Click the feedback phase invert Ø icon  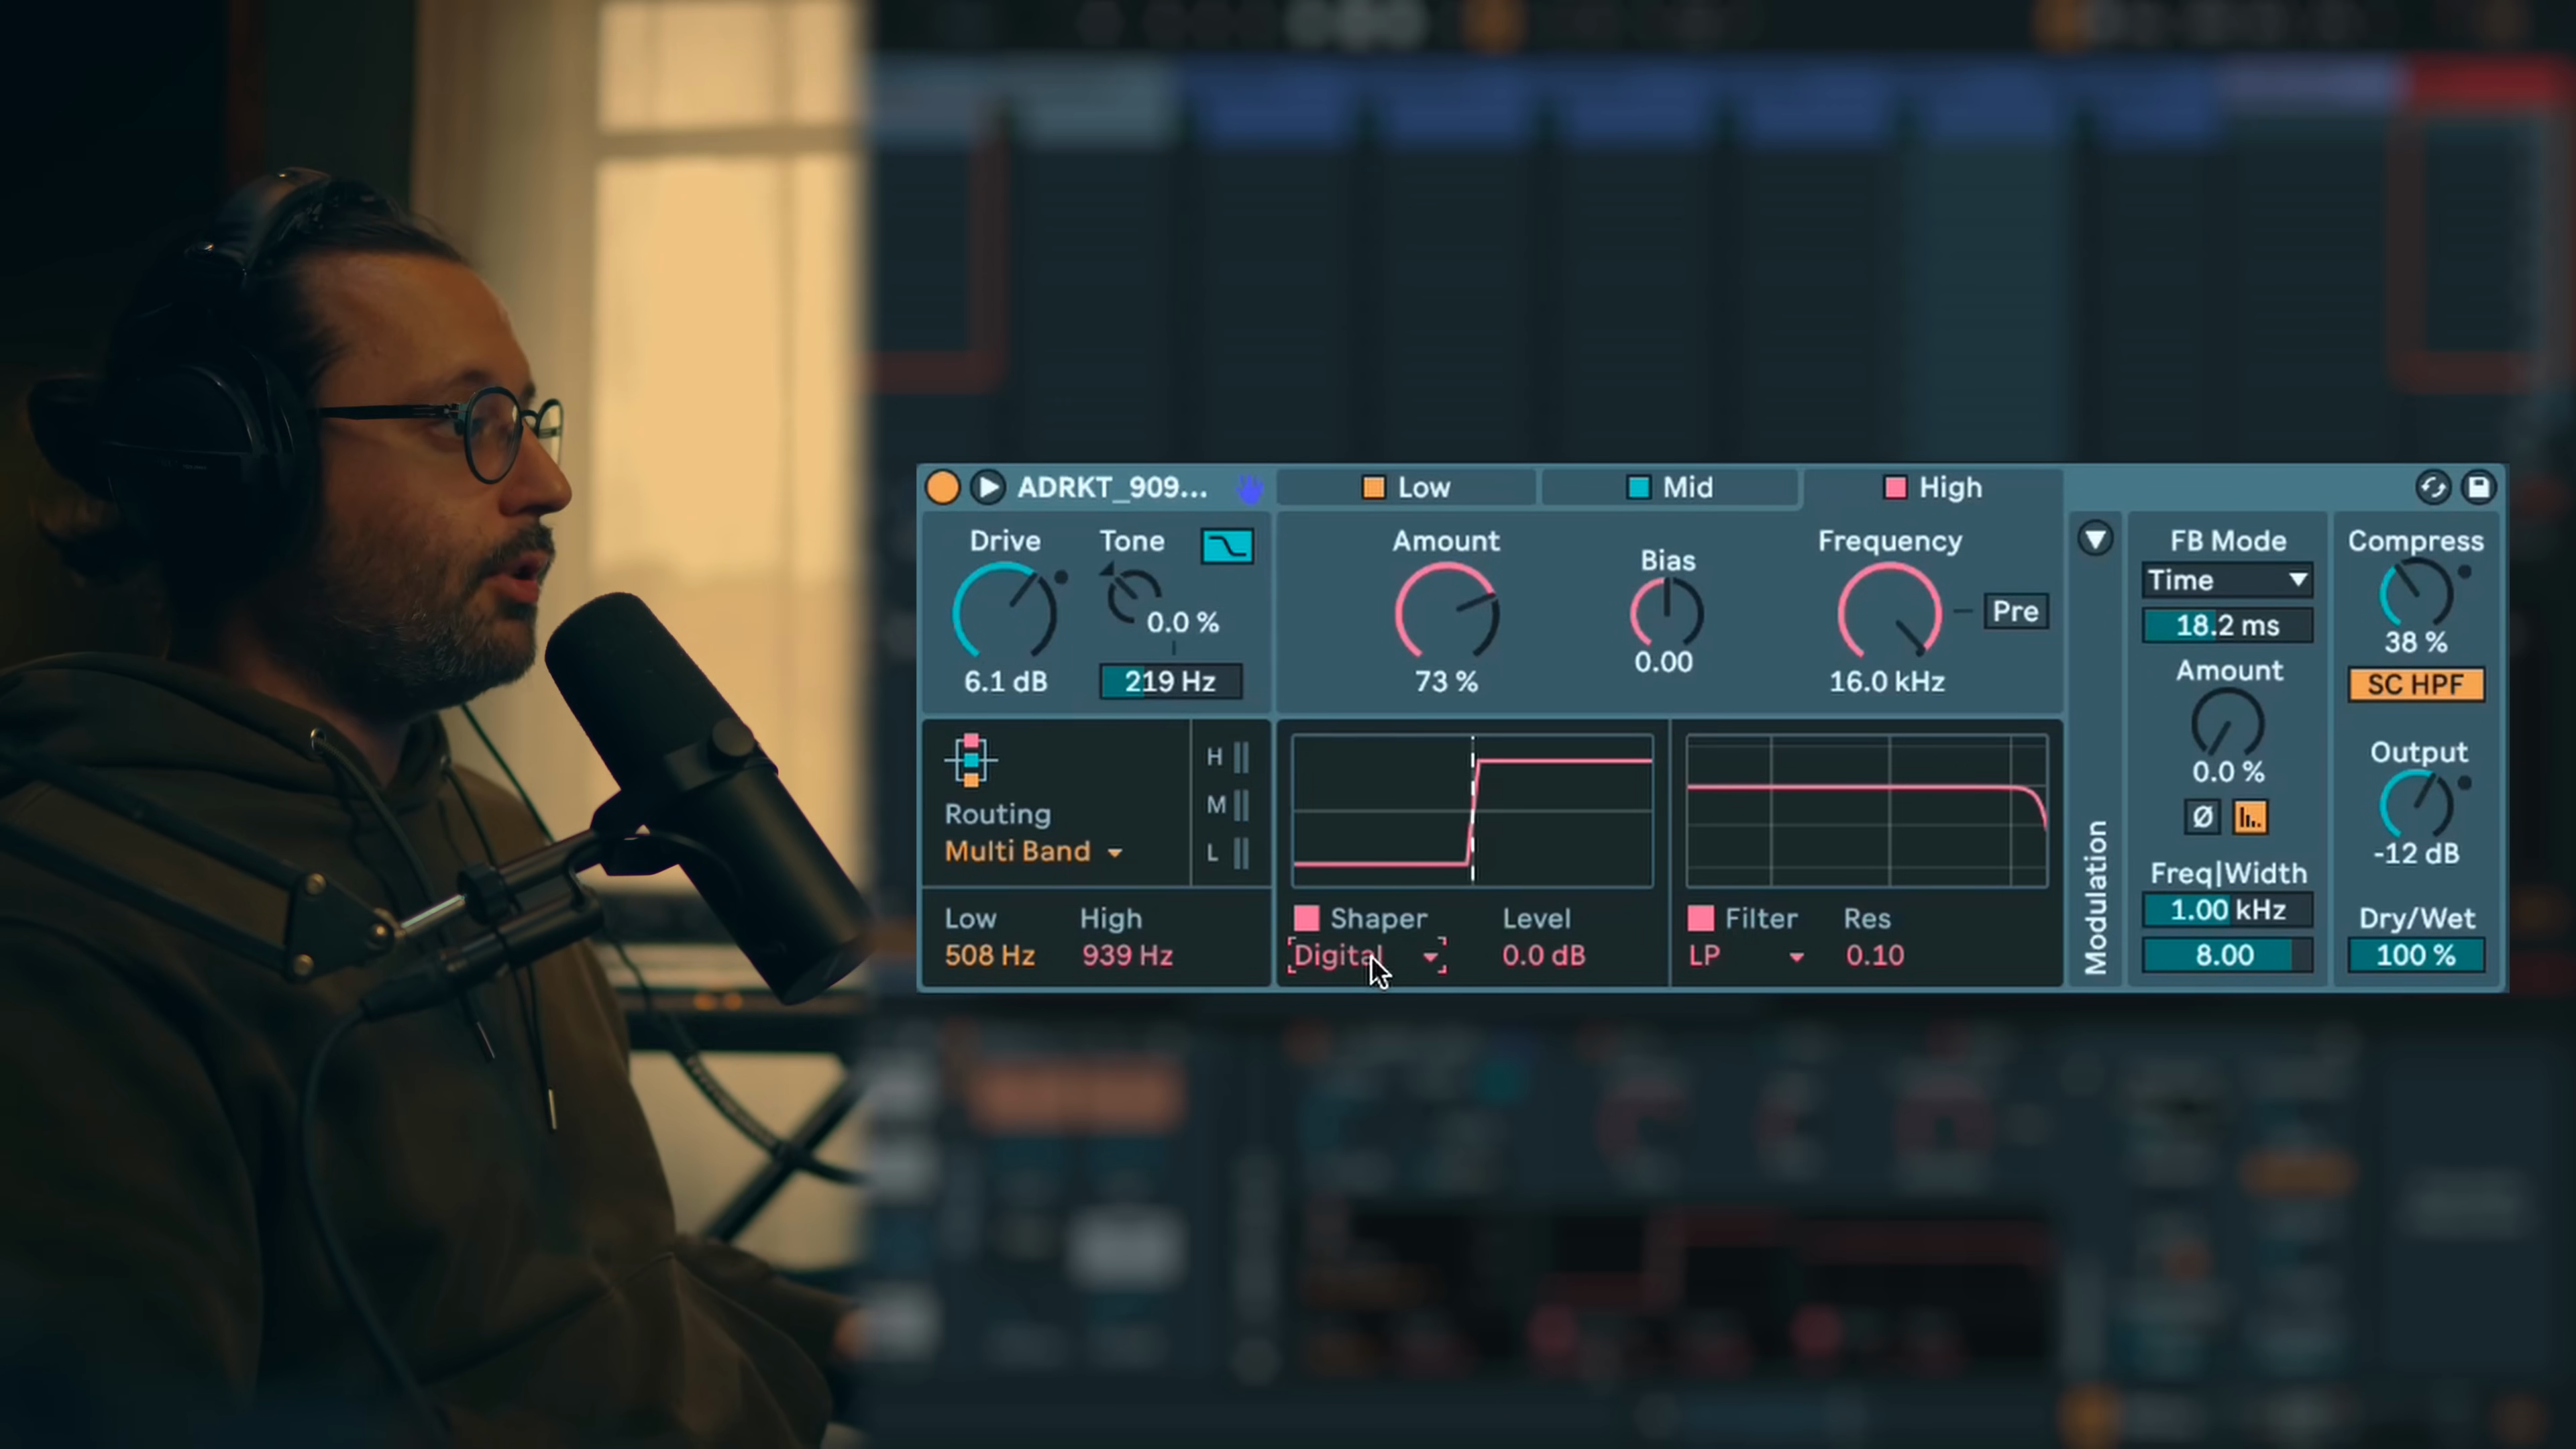click(2202, 817)
